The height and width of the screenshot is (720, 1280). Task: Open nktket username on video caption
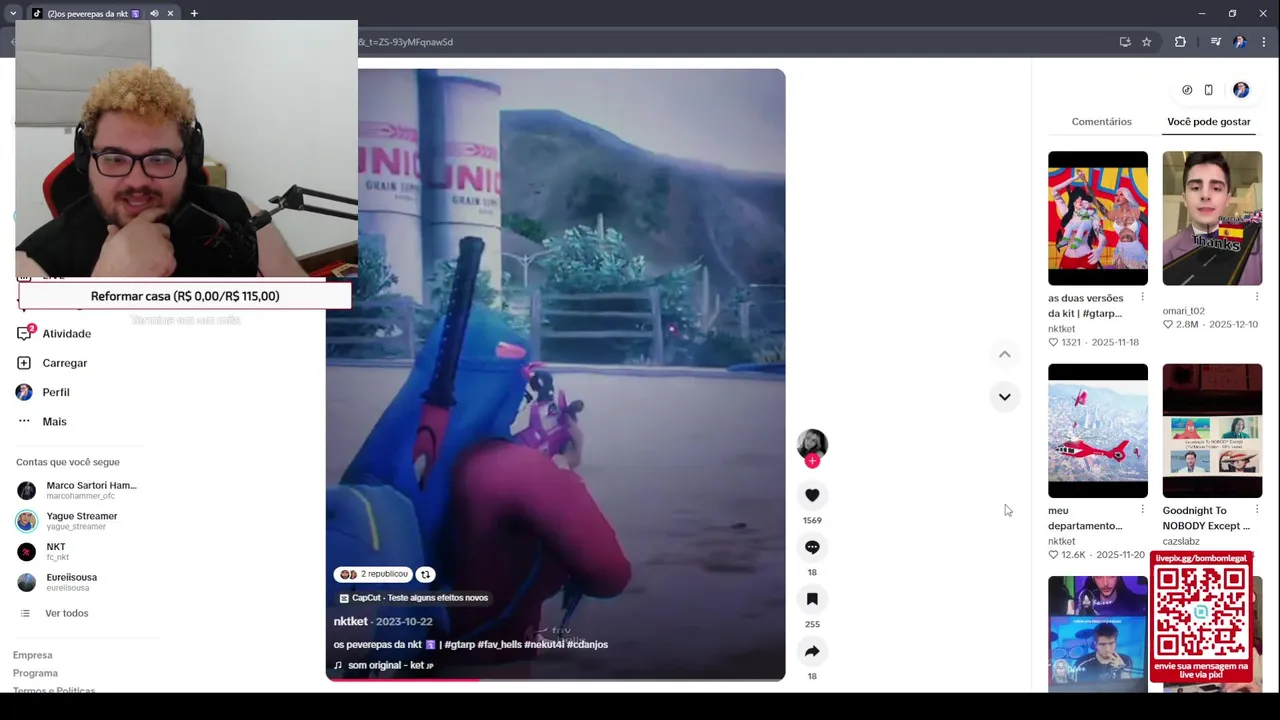pyautogui.click(x=351, y=621)
